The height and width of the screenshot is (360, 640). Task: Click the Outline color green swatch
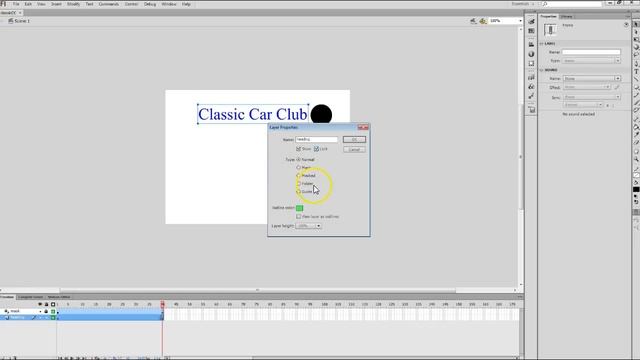point(299,208)
